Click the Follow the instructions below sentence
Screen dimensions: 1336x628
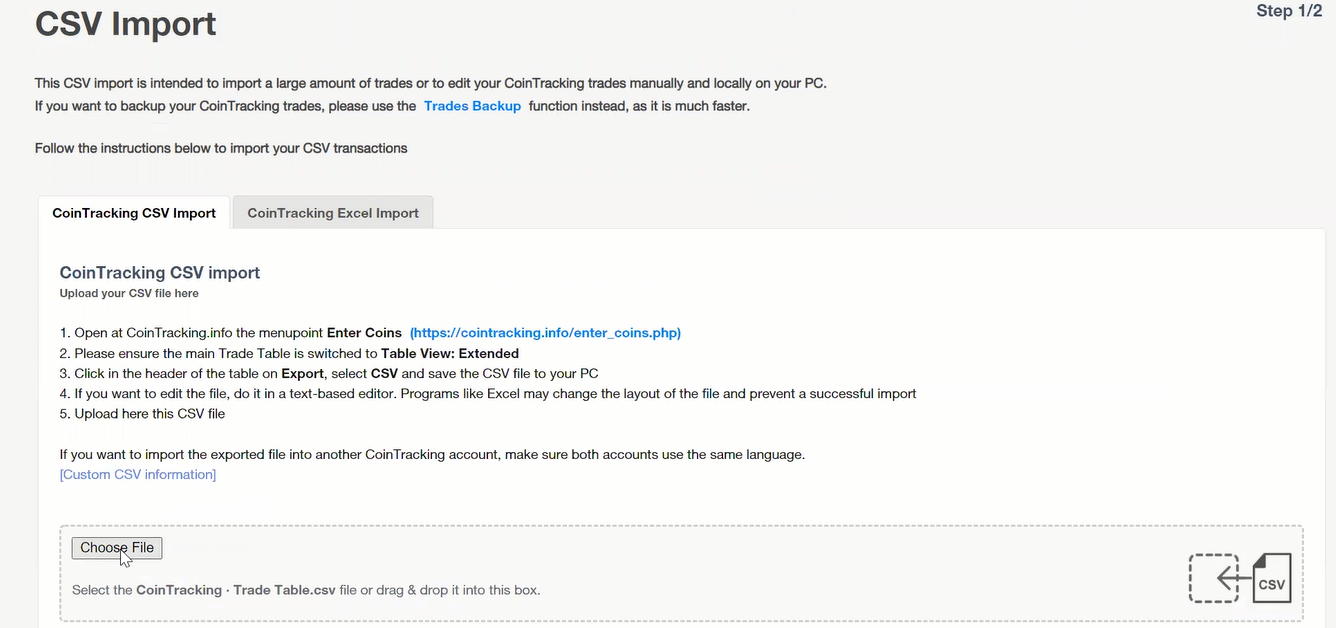221,148
